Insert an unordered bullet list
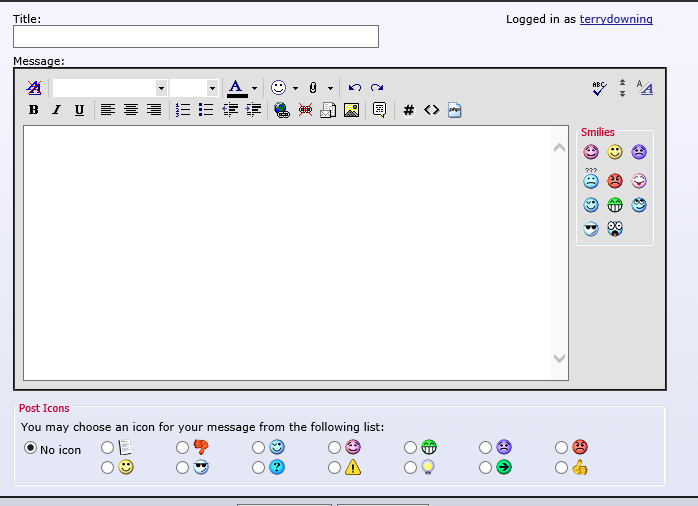This screenshot has width=698, height=506. click(x=206, y=109)
